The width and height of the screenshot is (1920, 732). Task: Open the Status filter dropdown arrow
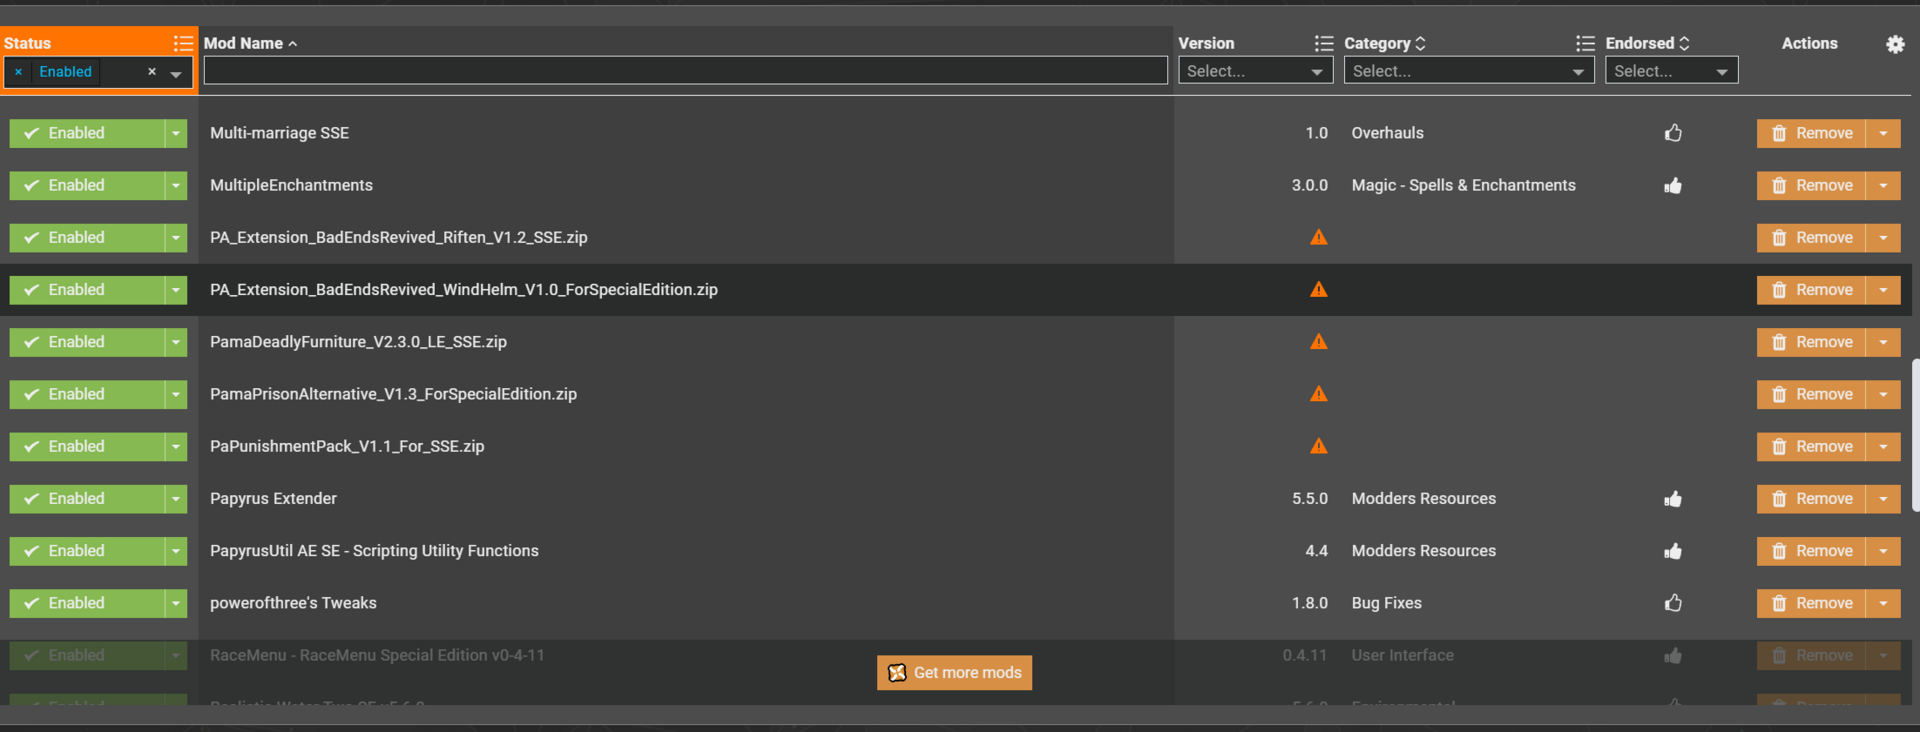(x=176, y=73)
